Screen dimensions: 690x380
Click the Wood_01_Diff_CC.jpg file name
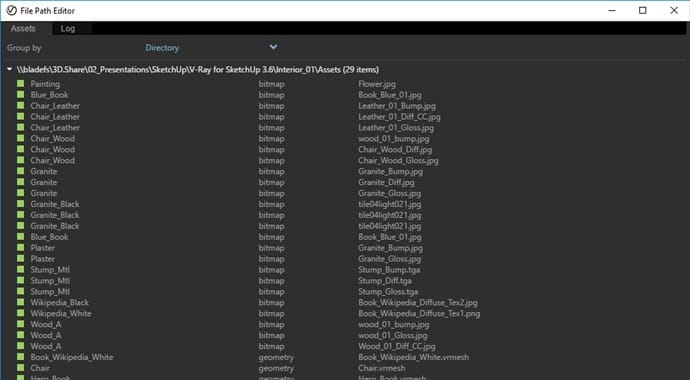pyautogui.click(x=397, y=346)
